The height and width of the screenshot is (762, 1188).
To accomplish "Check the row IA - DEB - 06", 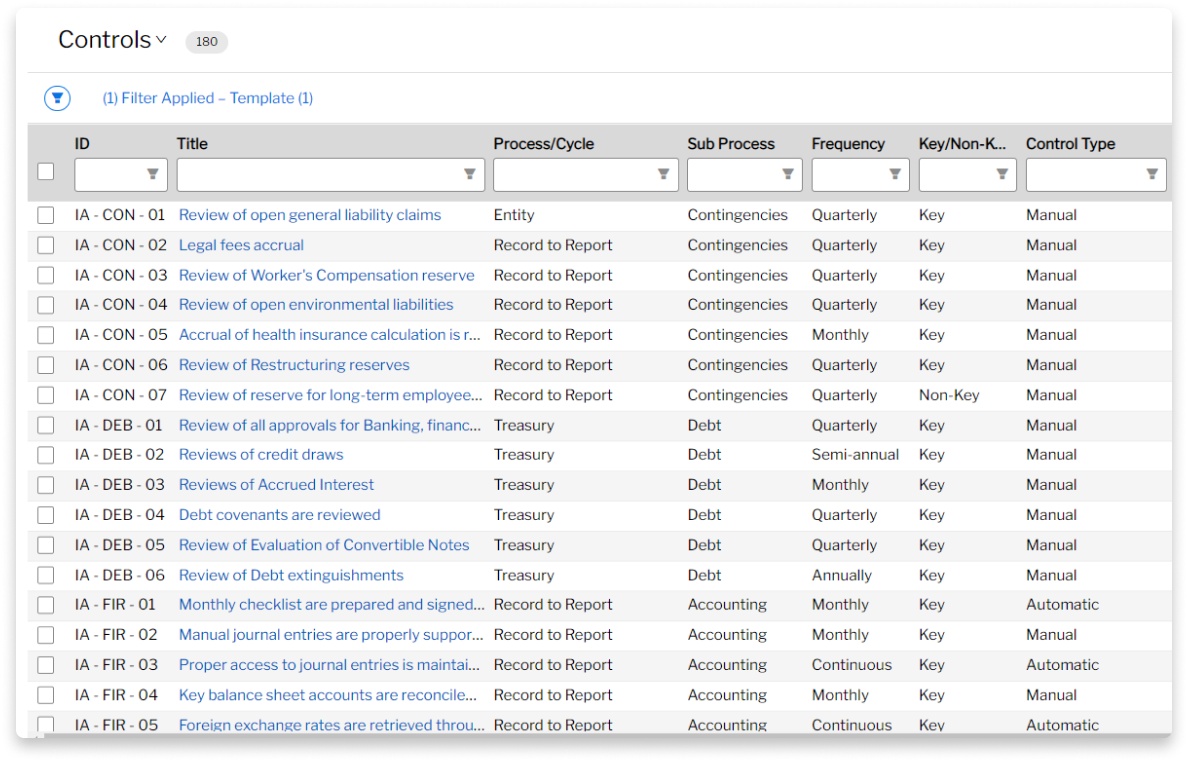I will pyautogui.click(x=45, y=576).
